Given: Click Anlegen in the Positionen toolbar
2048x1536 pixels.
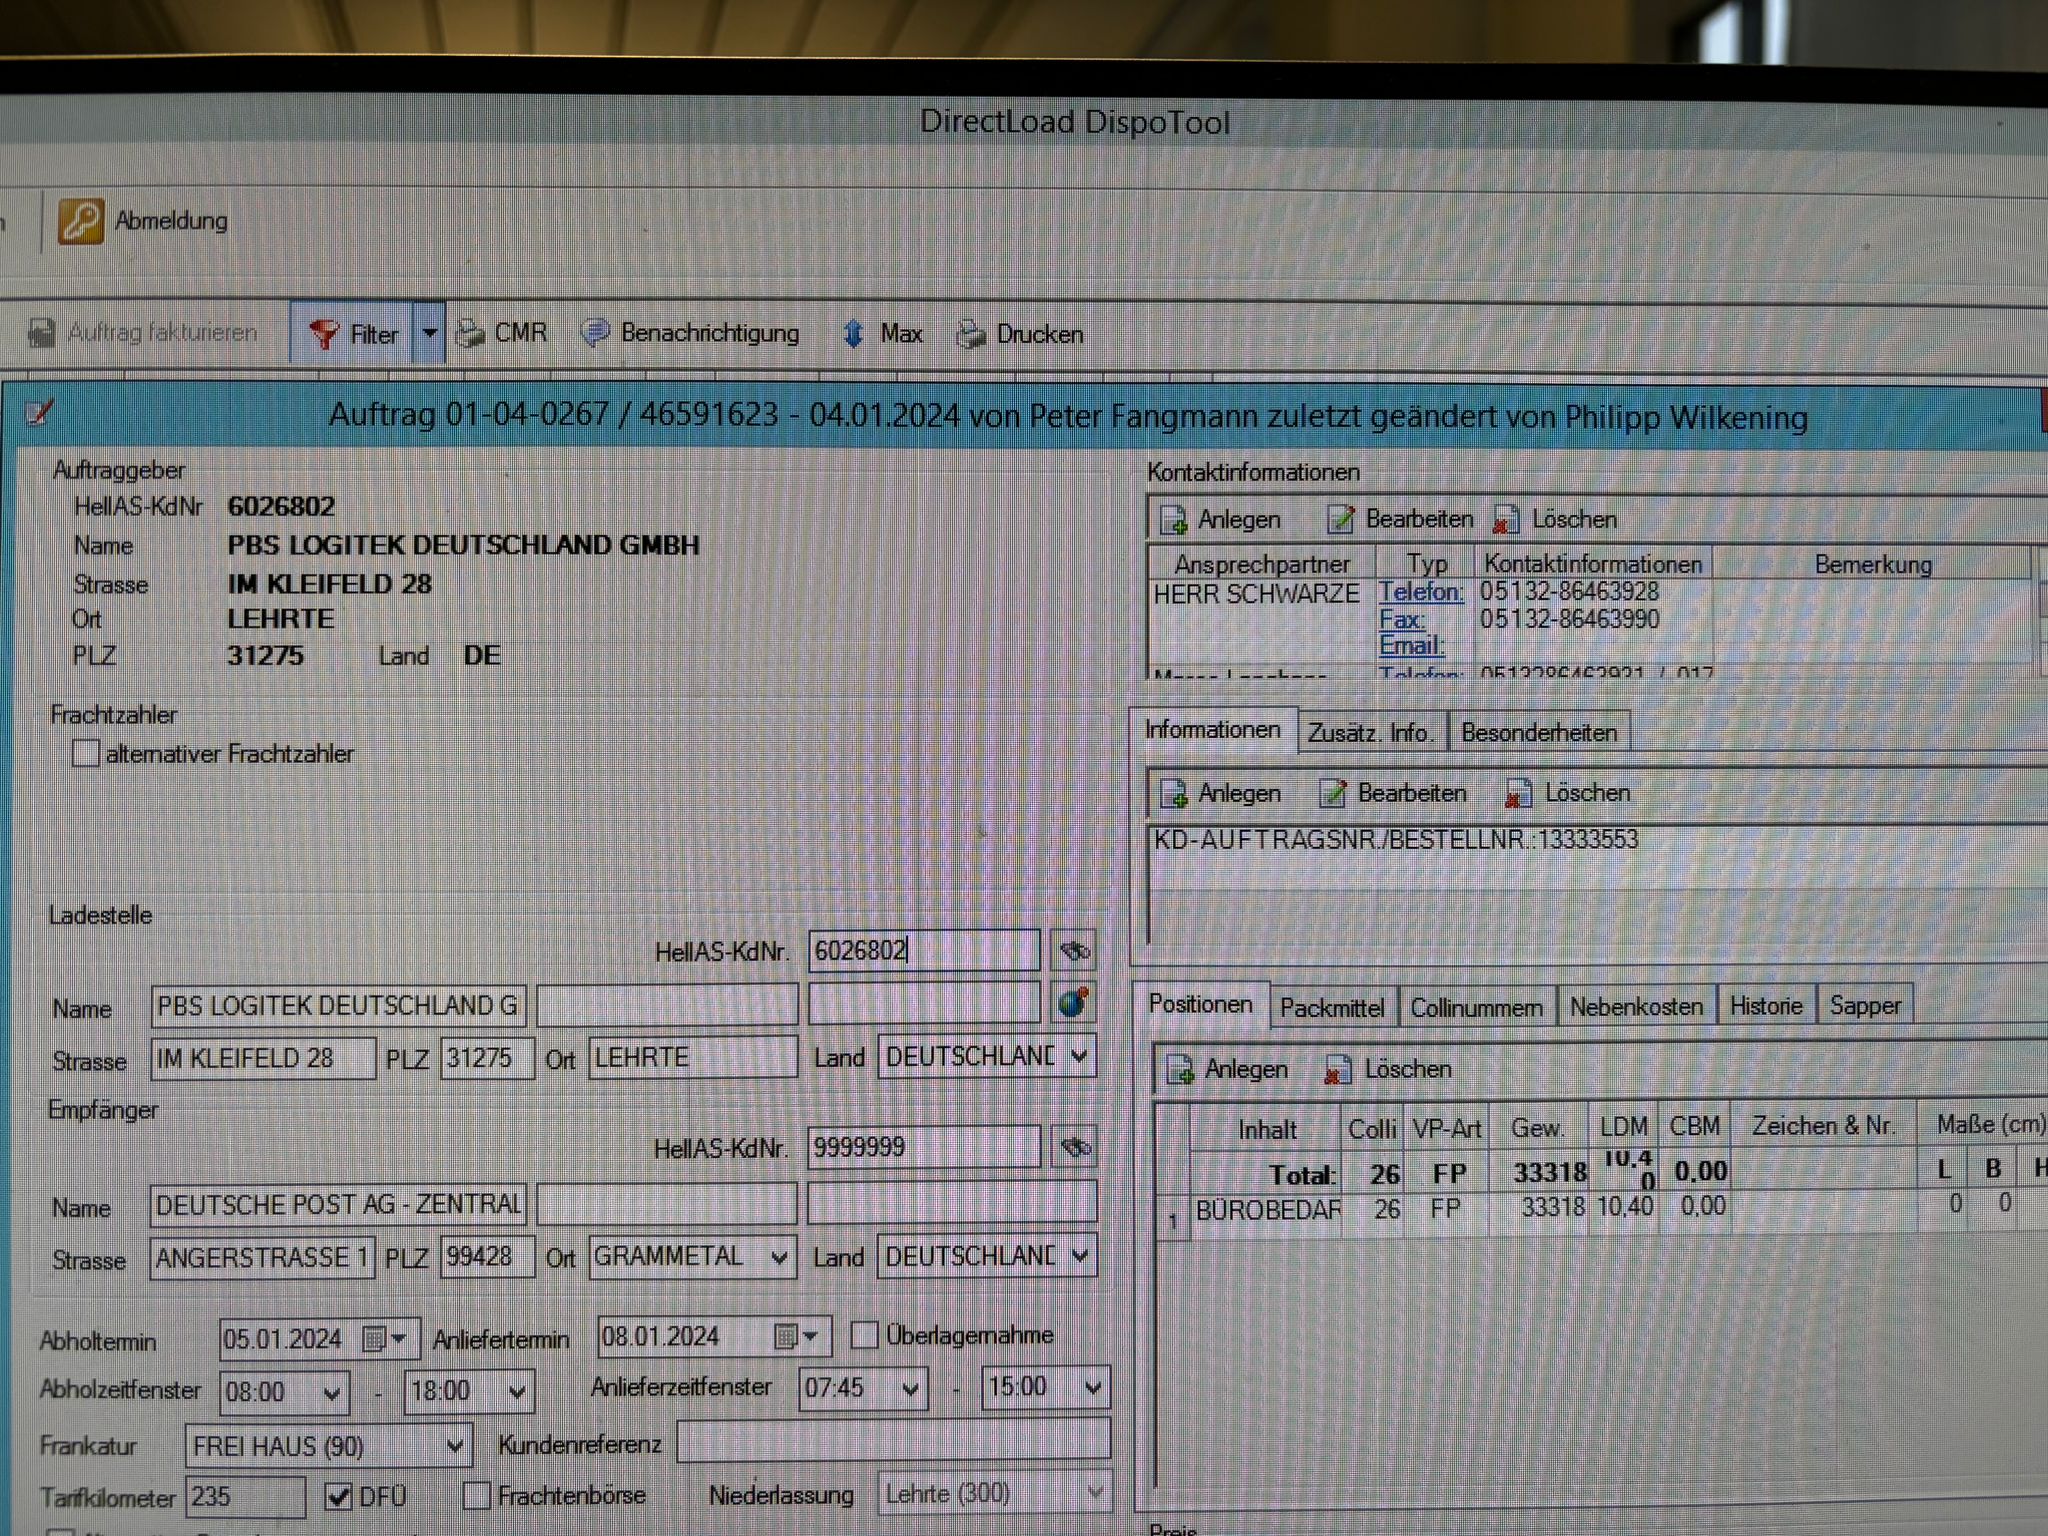Looking at the screenshot, I should tap(1227, 1070).
